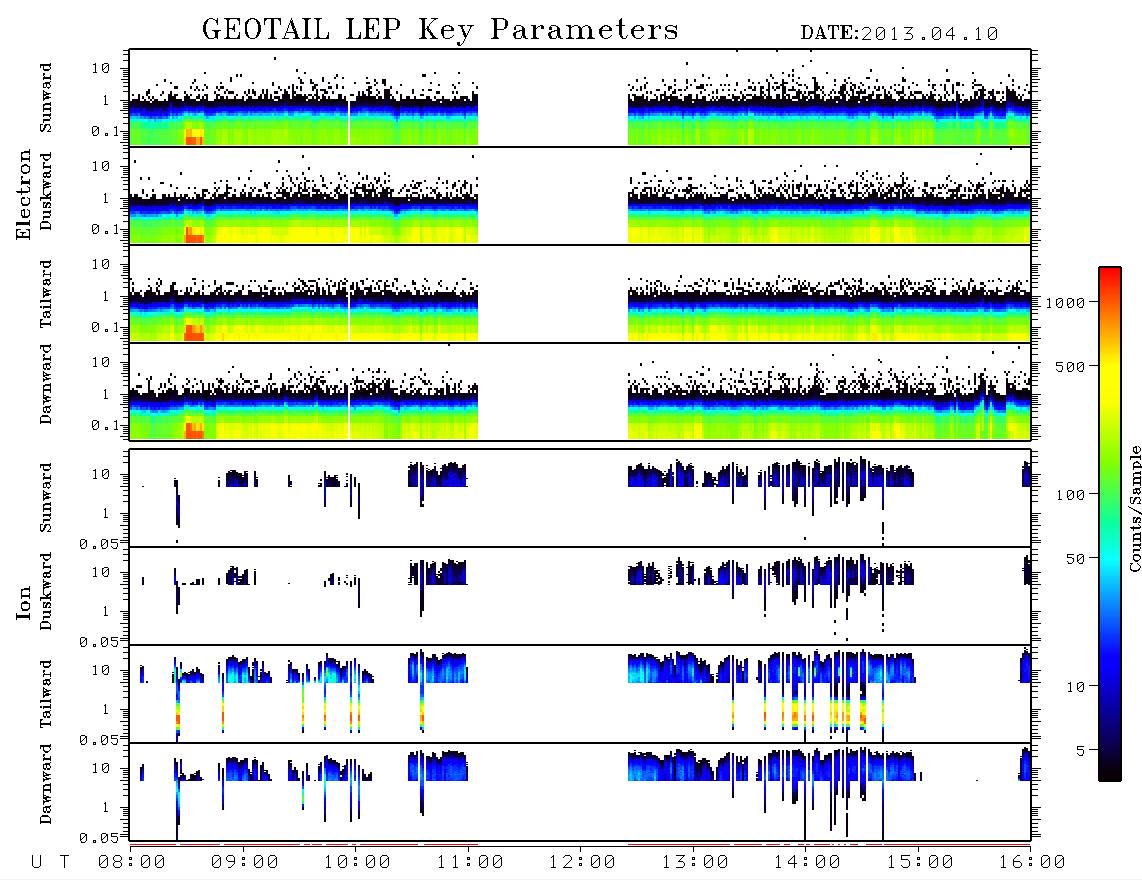Click the "0.05" tick on Ion Duskward axis
The image size is (1142, 880).
pos(99,642)
